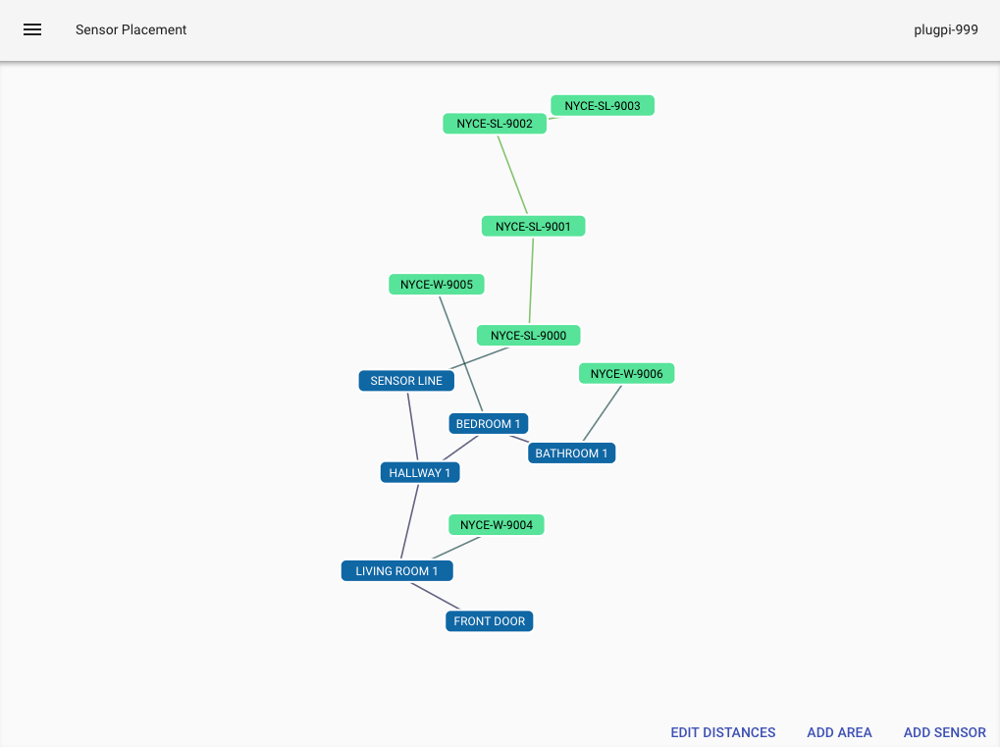
Task: Click the SENSOR LINE area node
Action: tap(406, 381)
